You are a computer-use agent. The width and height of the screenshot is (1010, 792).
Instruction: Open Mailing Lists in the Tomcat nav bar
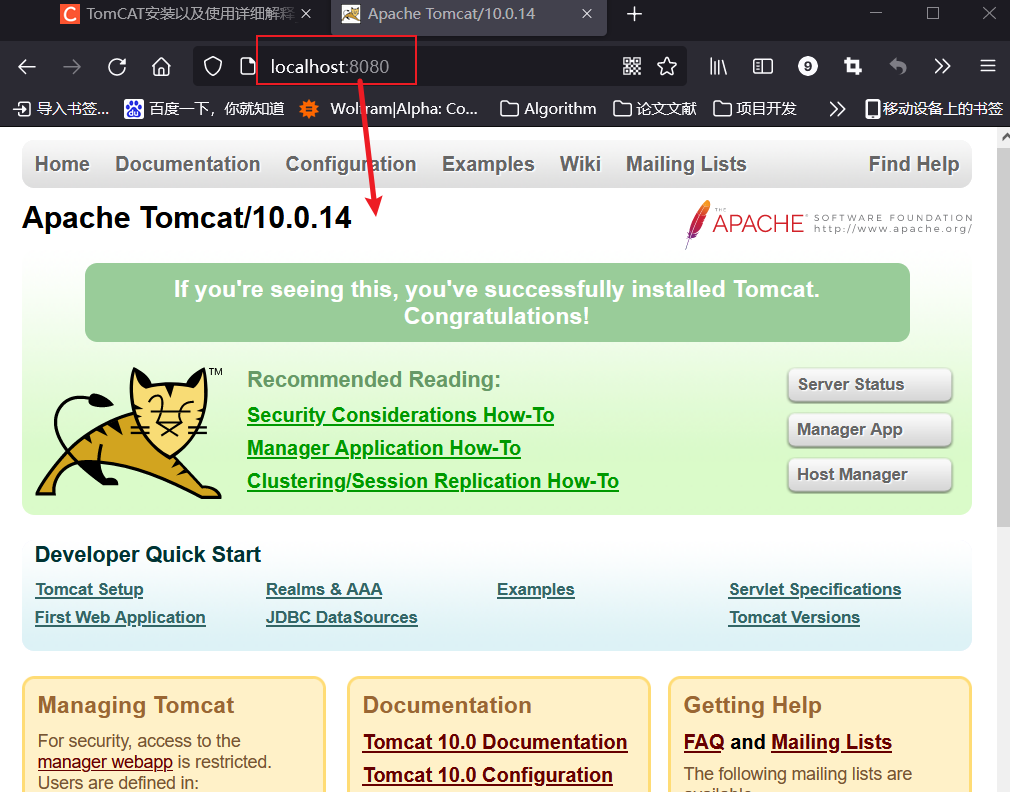(686, 164)
